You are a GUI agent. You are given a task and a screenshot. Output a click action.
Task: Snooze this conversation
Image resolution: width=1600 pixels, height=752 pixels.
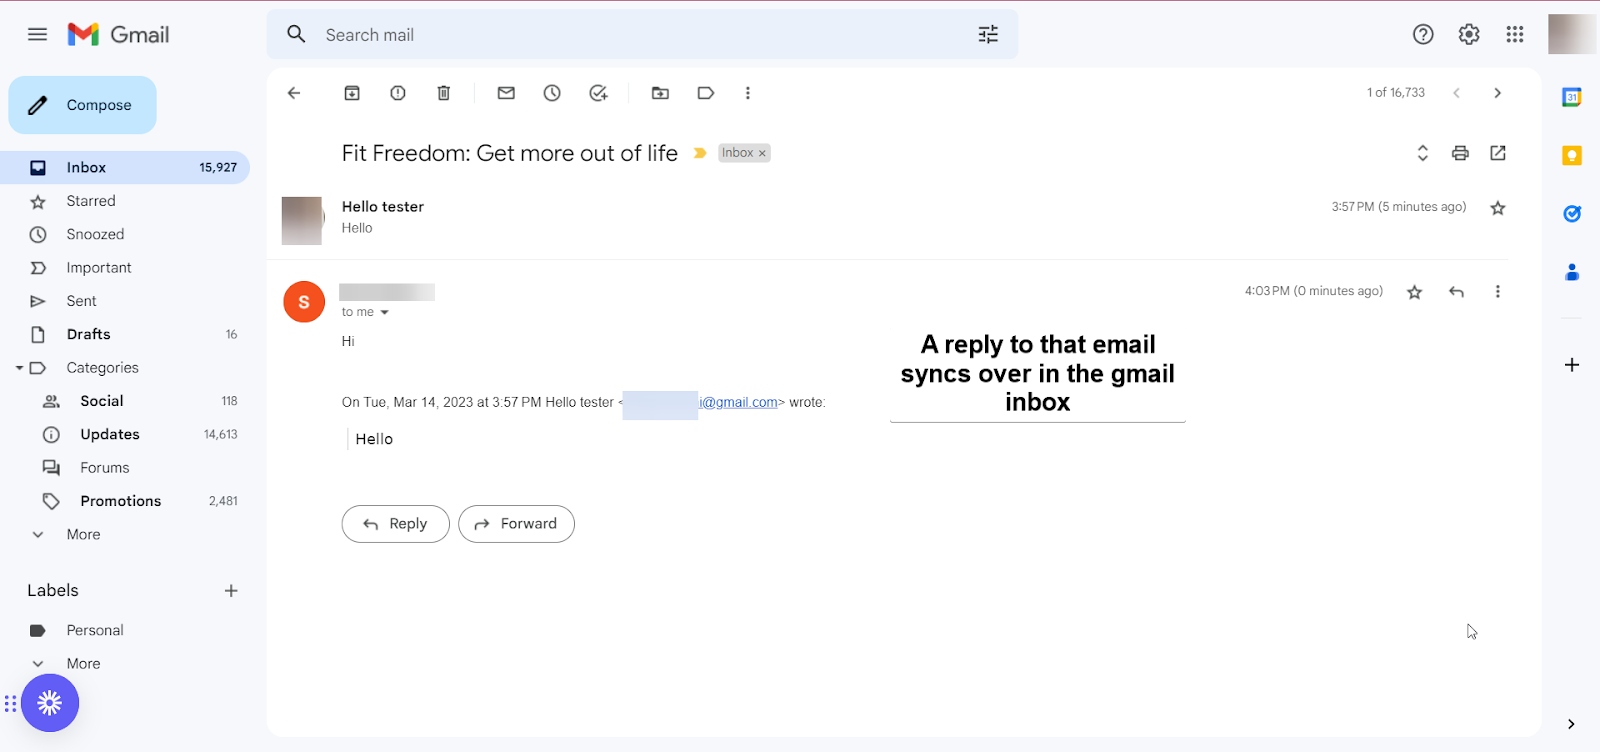(552, 93)
